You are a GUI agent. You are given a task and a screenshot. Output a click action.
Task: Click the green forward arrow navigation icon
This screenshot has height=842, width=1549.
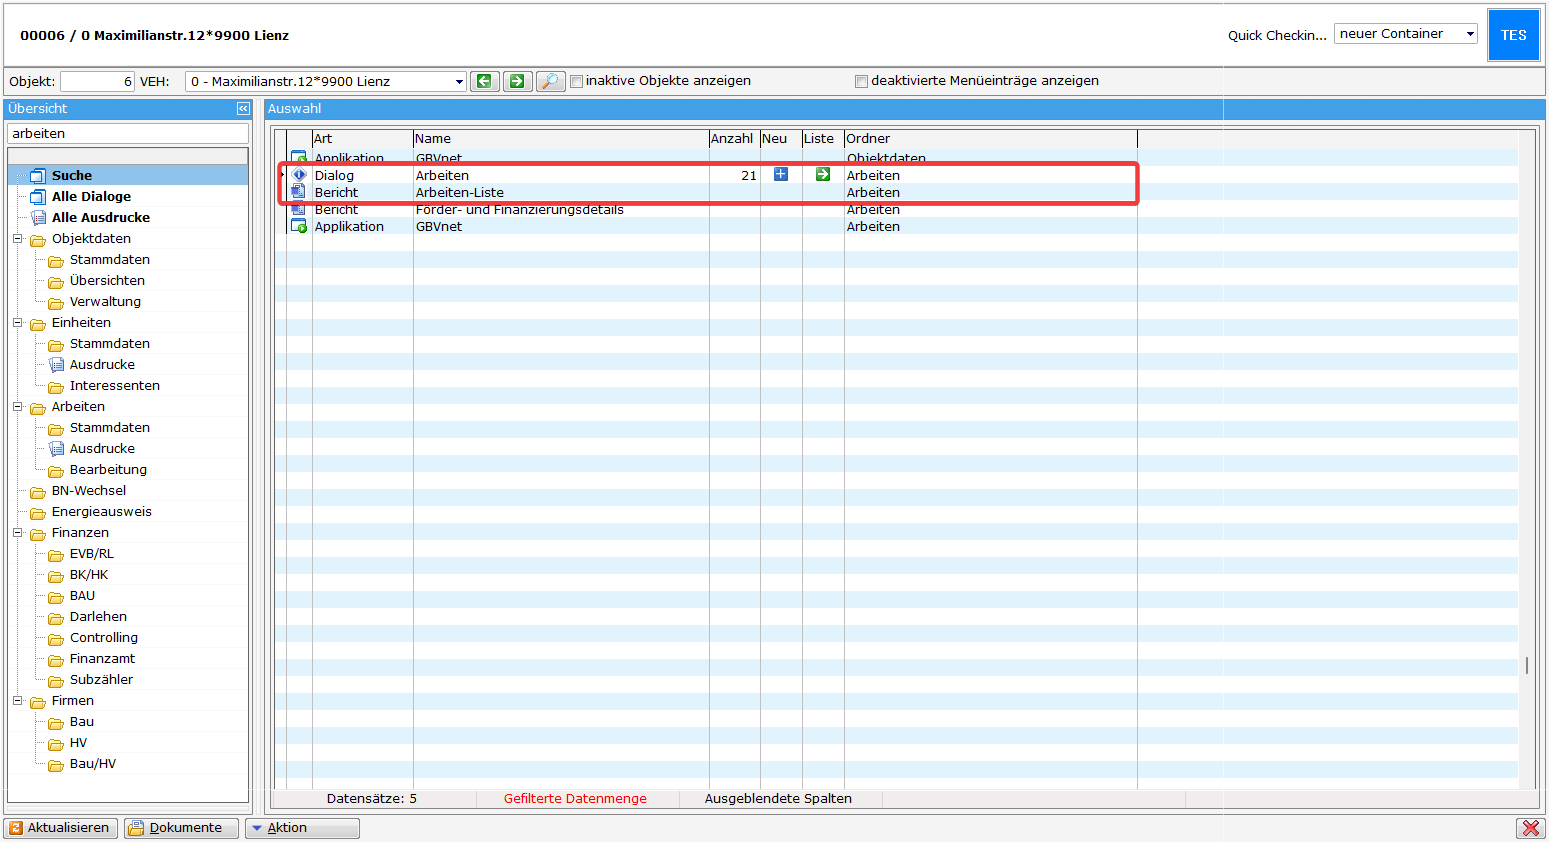coord(517,81)
